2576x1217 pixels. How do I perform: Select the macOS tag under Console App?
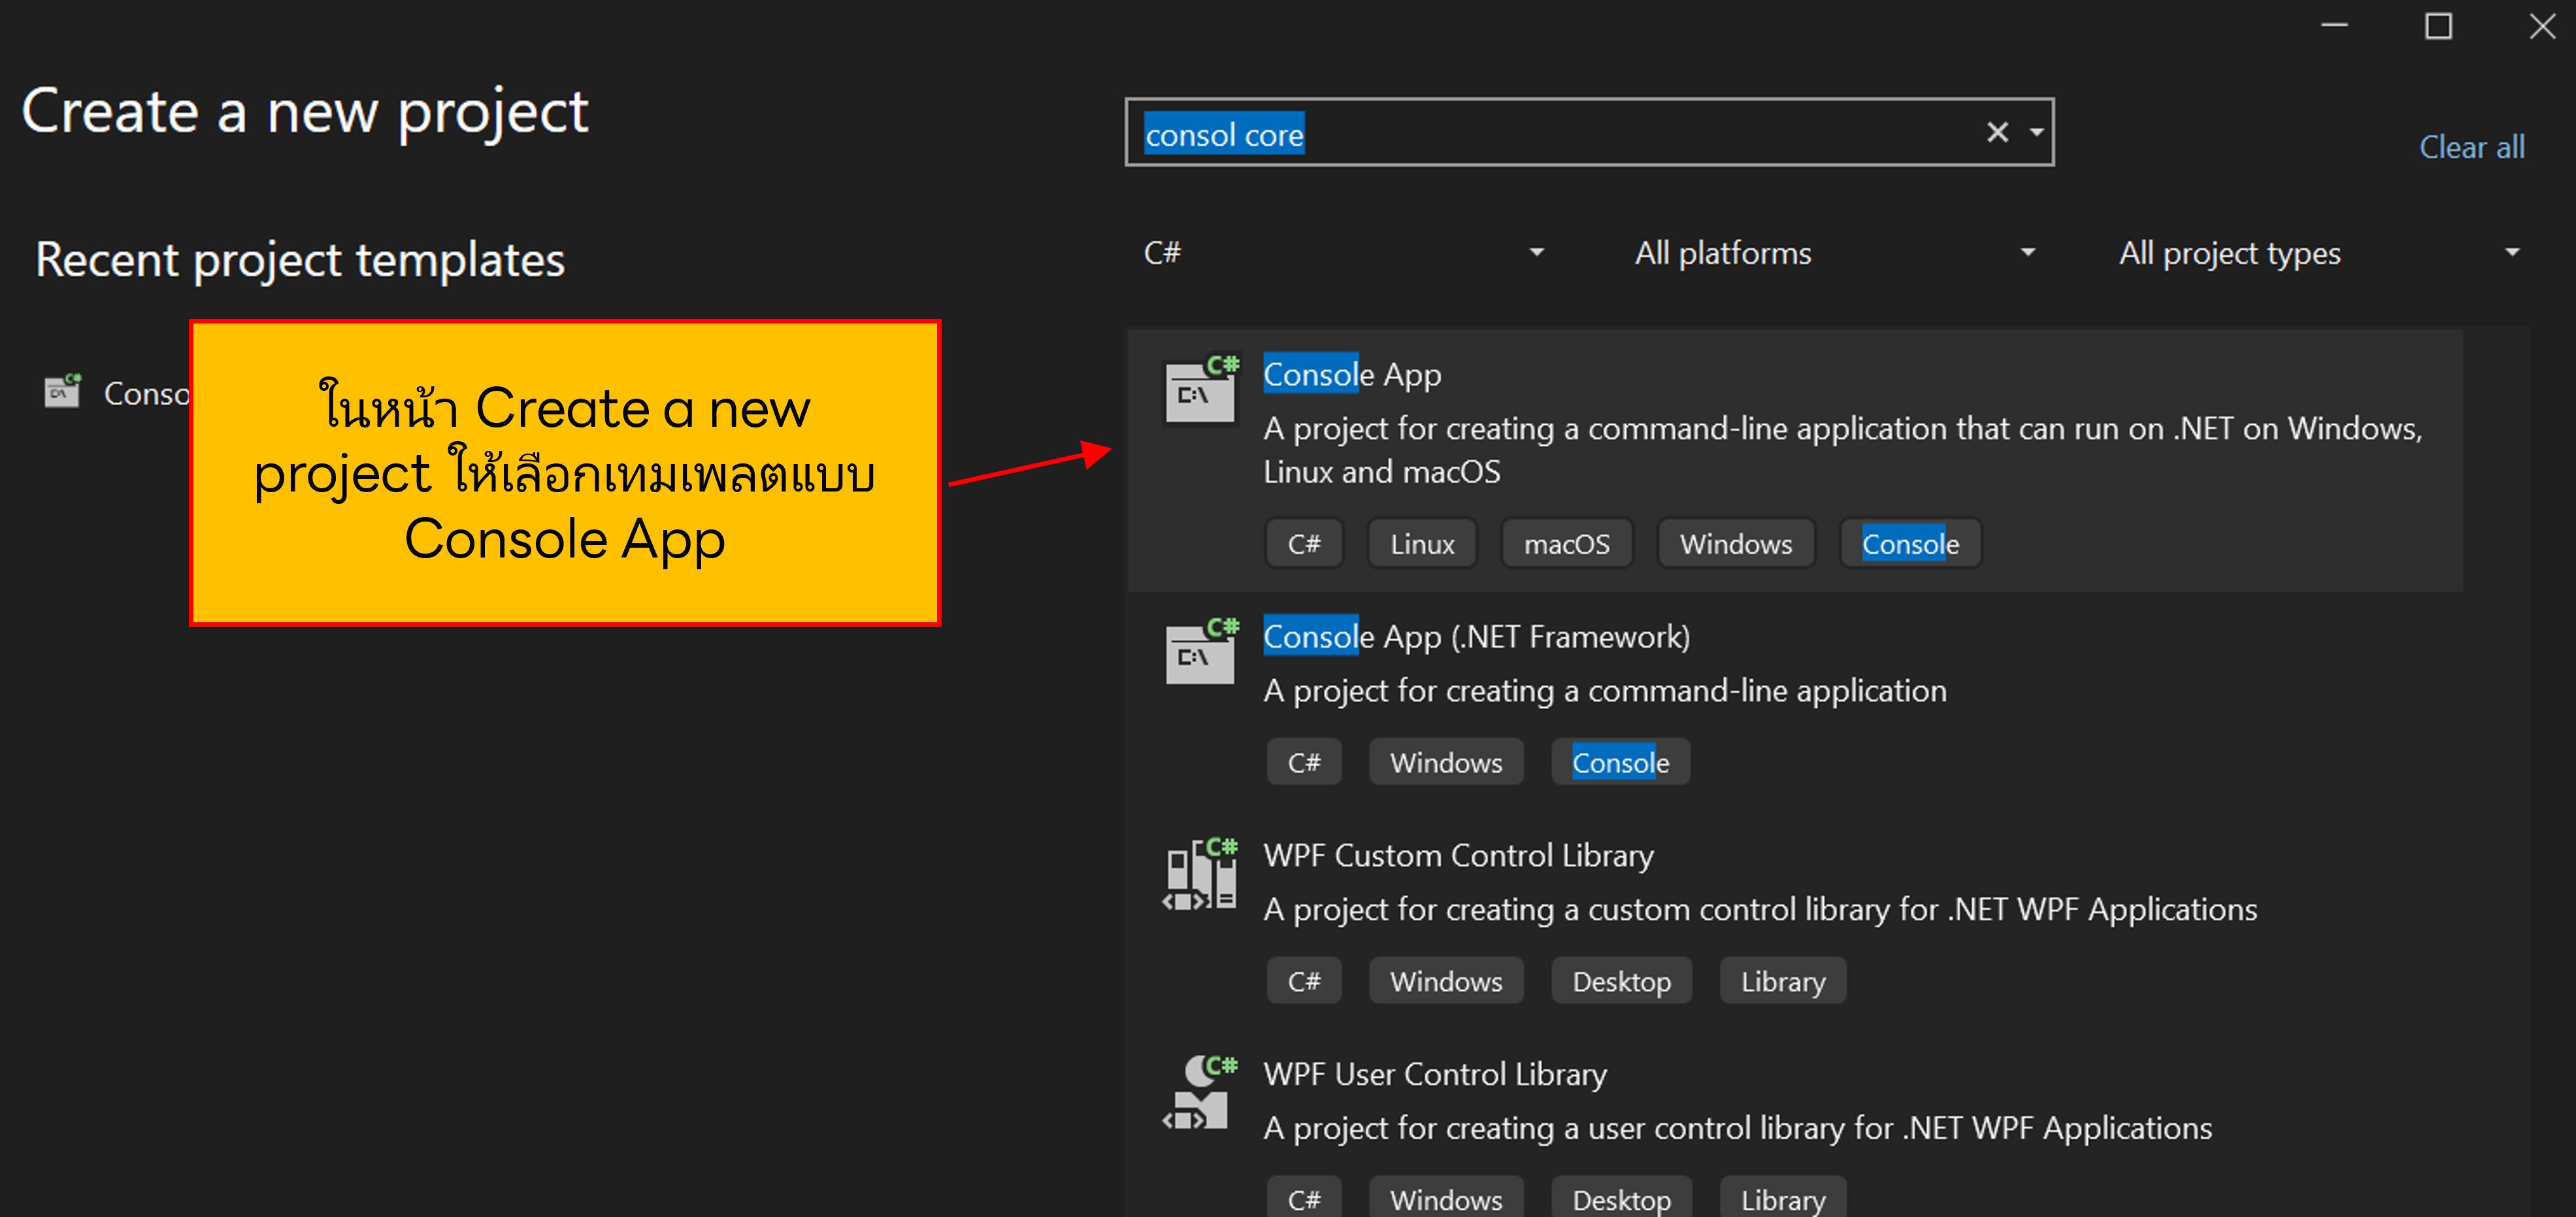(1567, 543)
